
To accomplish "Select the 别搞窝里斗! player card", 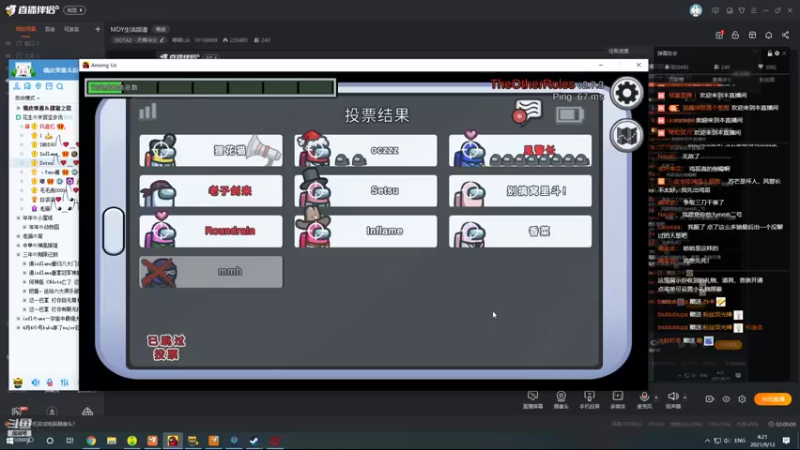I will (x=520, y=191).
